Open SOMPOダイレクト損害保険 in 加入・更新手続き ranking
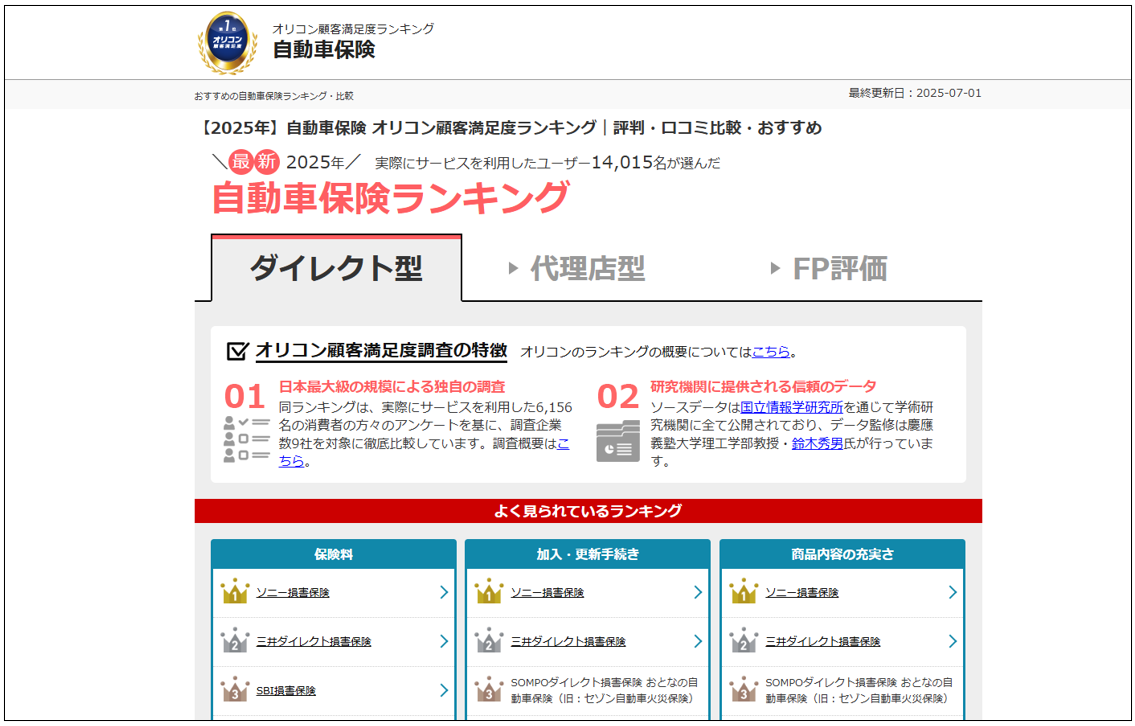The image size is (1135, 726). click(x=604, y=691)
